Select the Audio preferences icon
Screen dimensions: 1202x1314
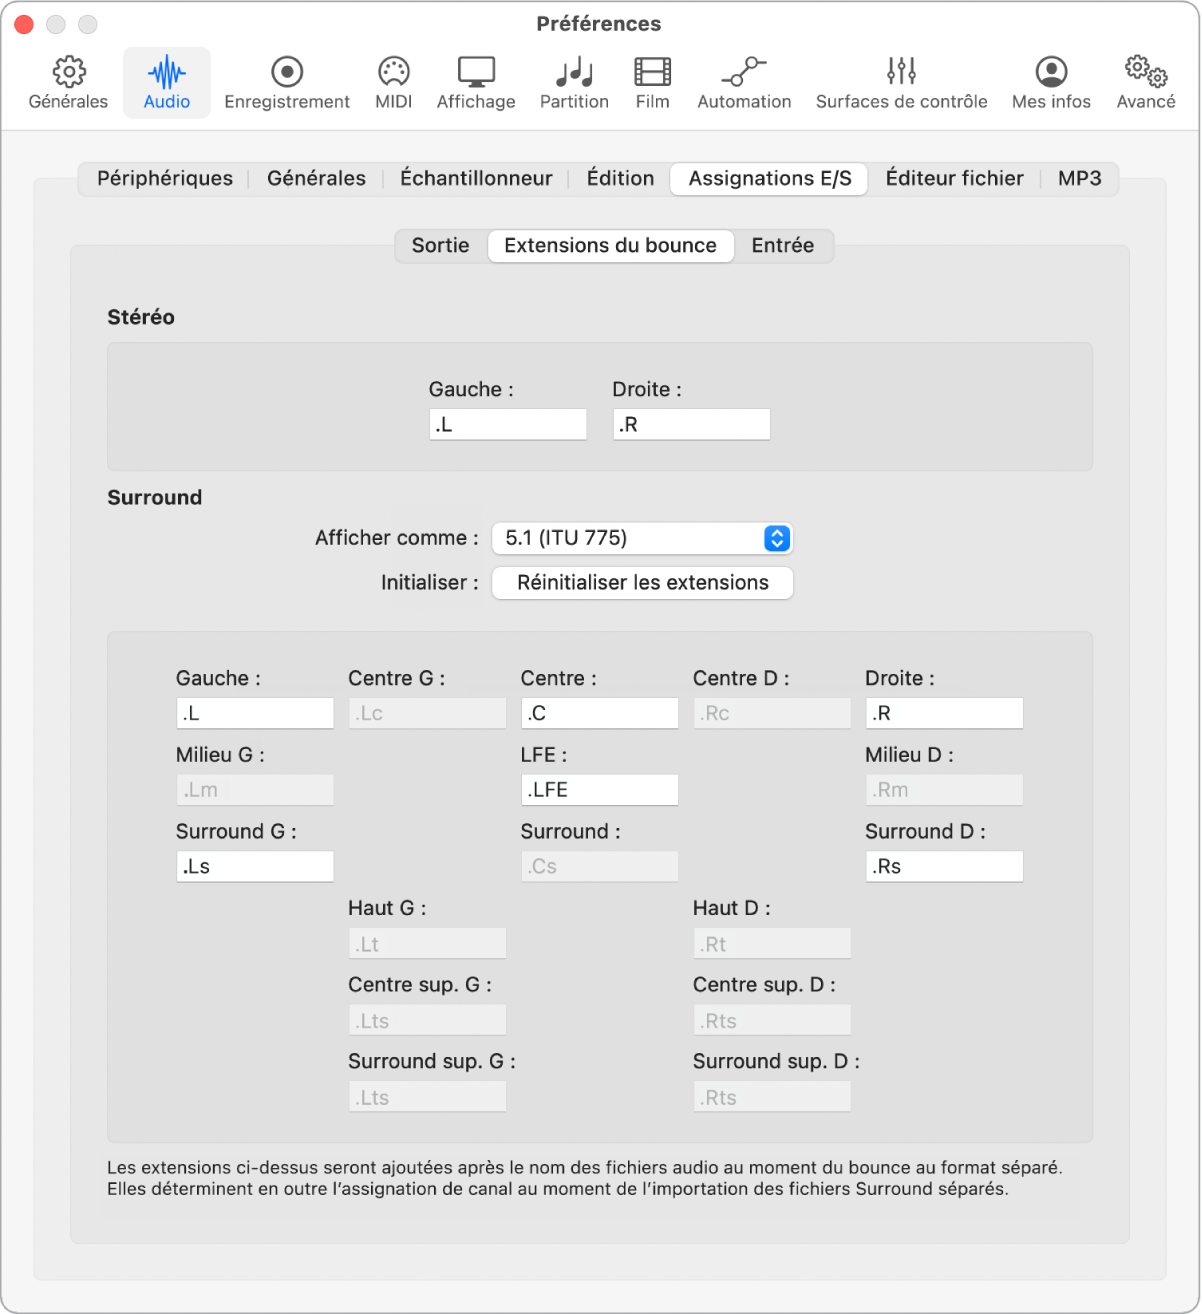coord(166,81)
